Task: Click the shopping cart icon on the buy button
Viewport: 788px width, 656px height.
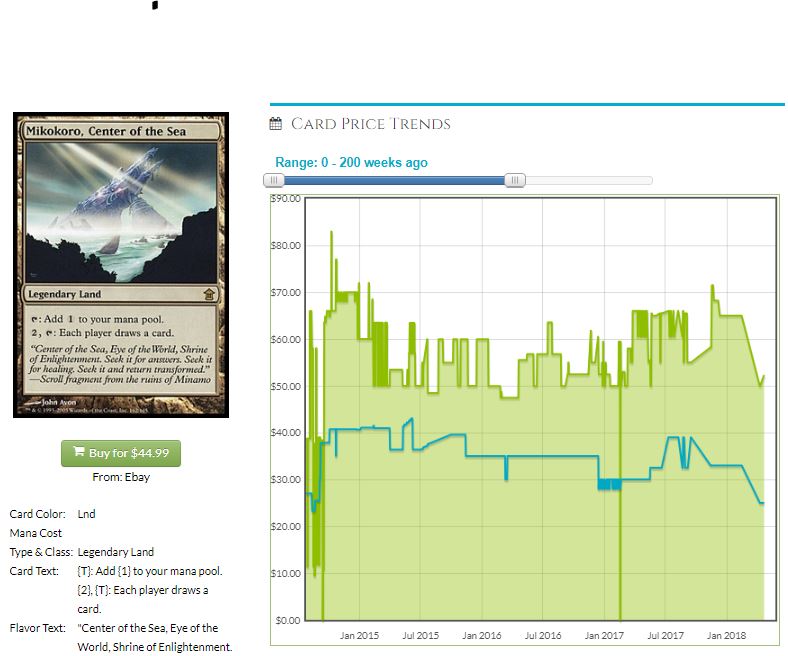Action: point(79,451)
